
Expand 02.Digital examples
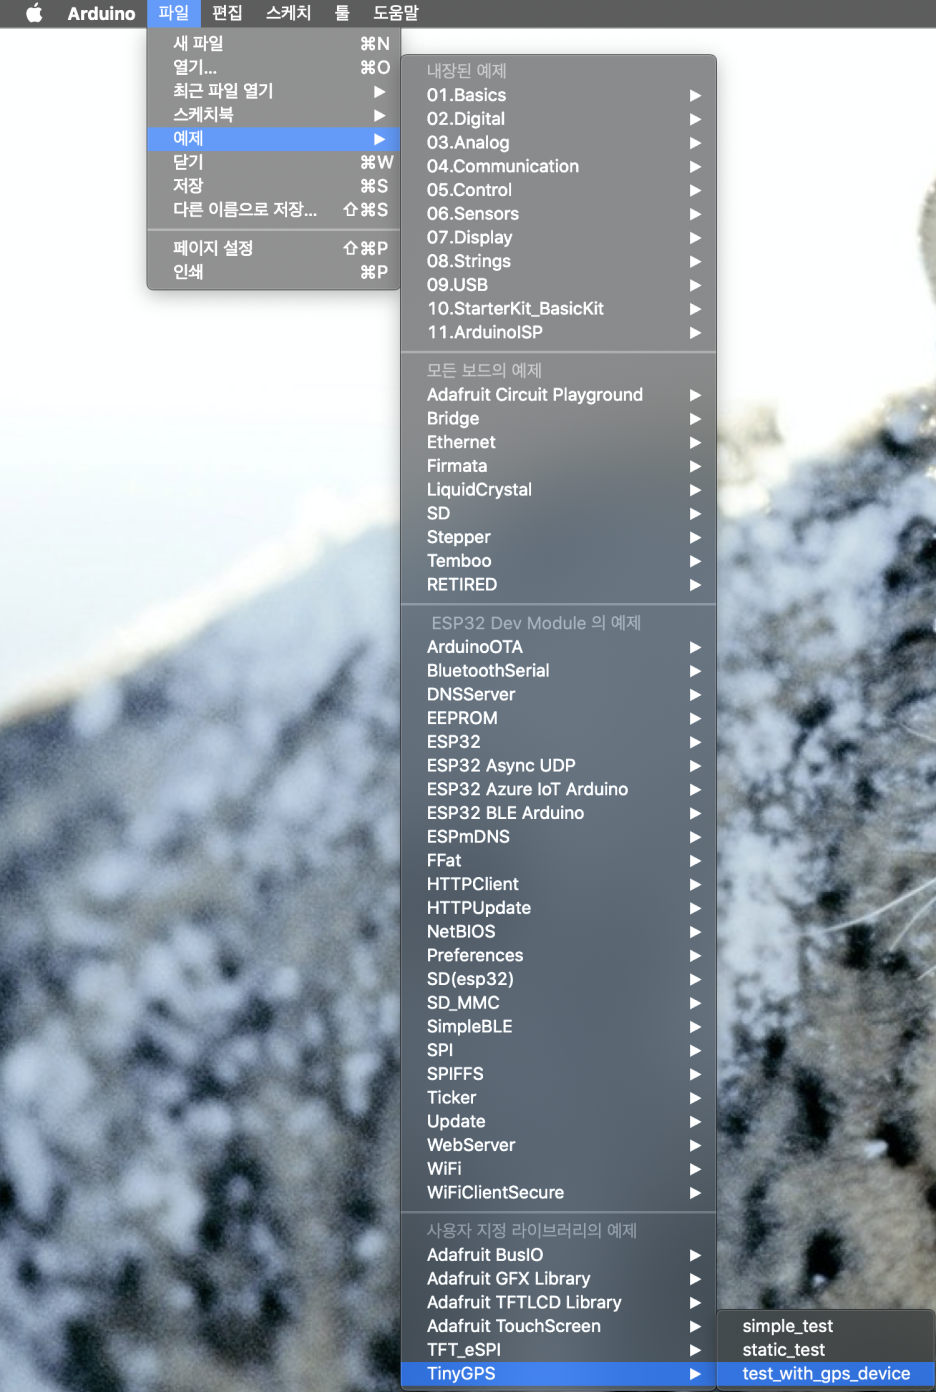point(559,119)
